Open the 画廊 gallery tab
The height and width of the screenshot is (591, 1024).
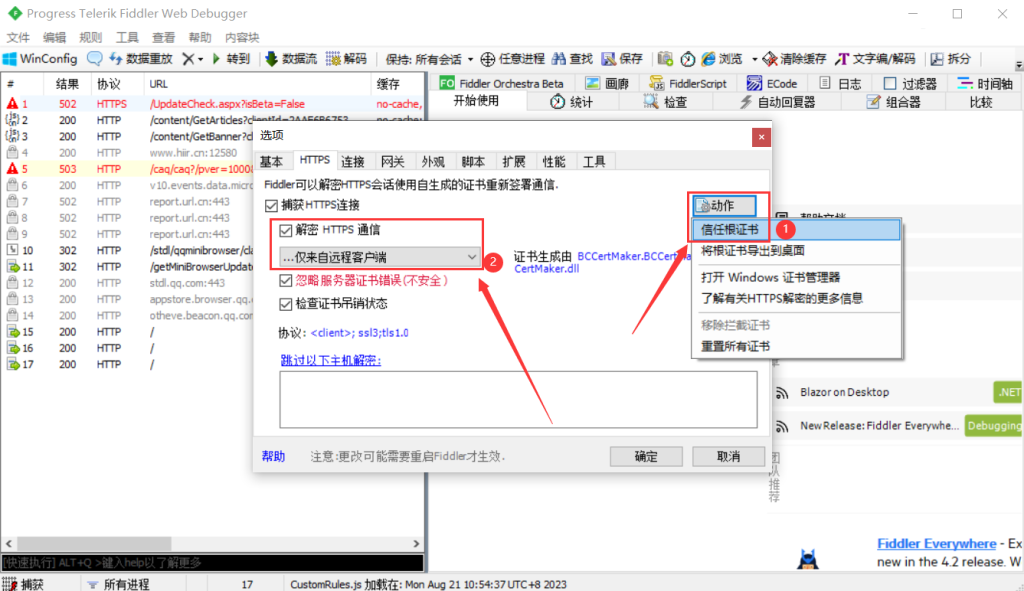(607, 84)
